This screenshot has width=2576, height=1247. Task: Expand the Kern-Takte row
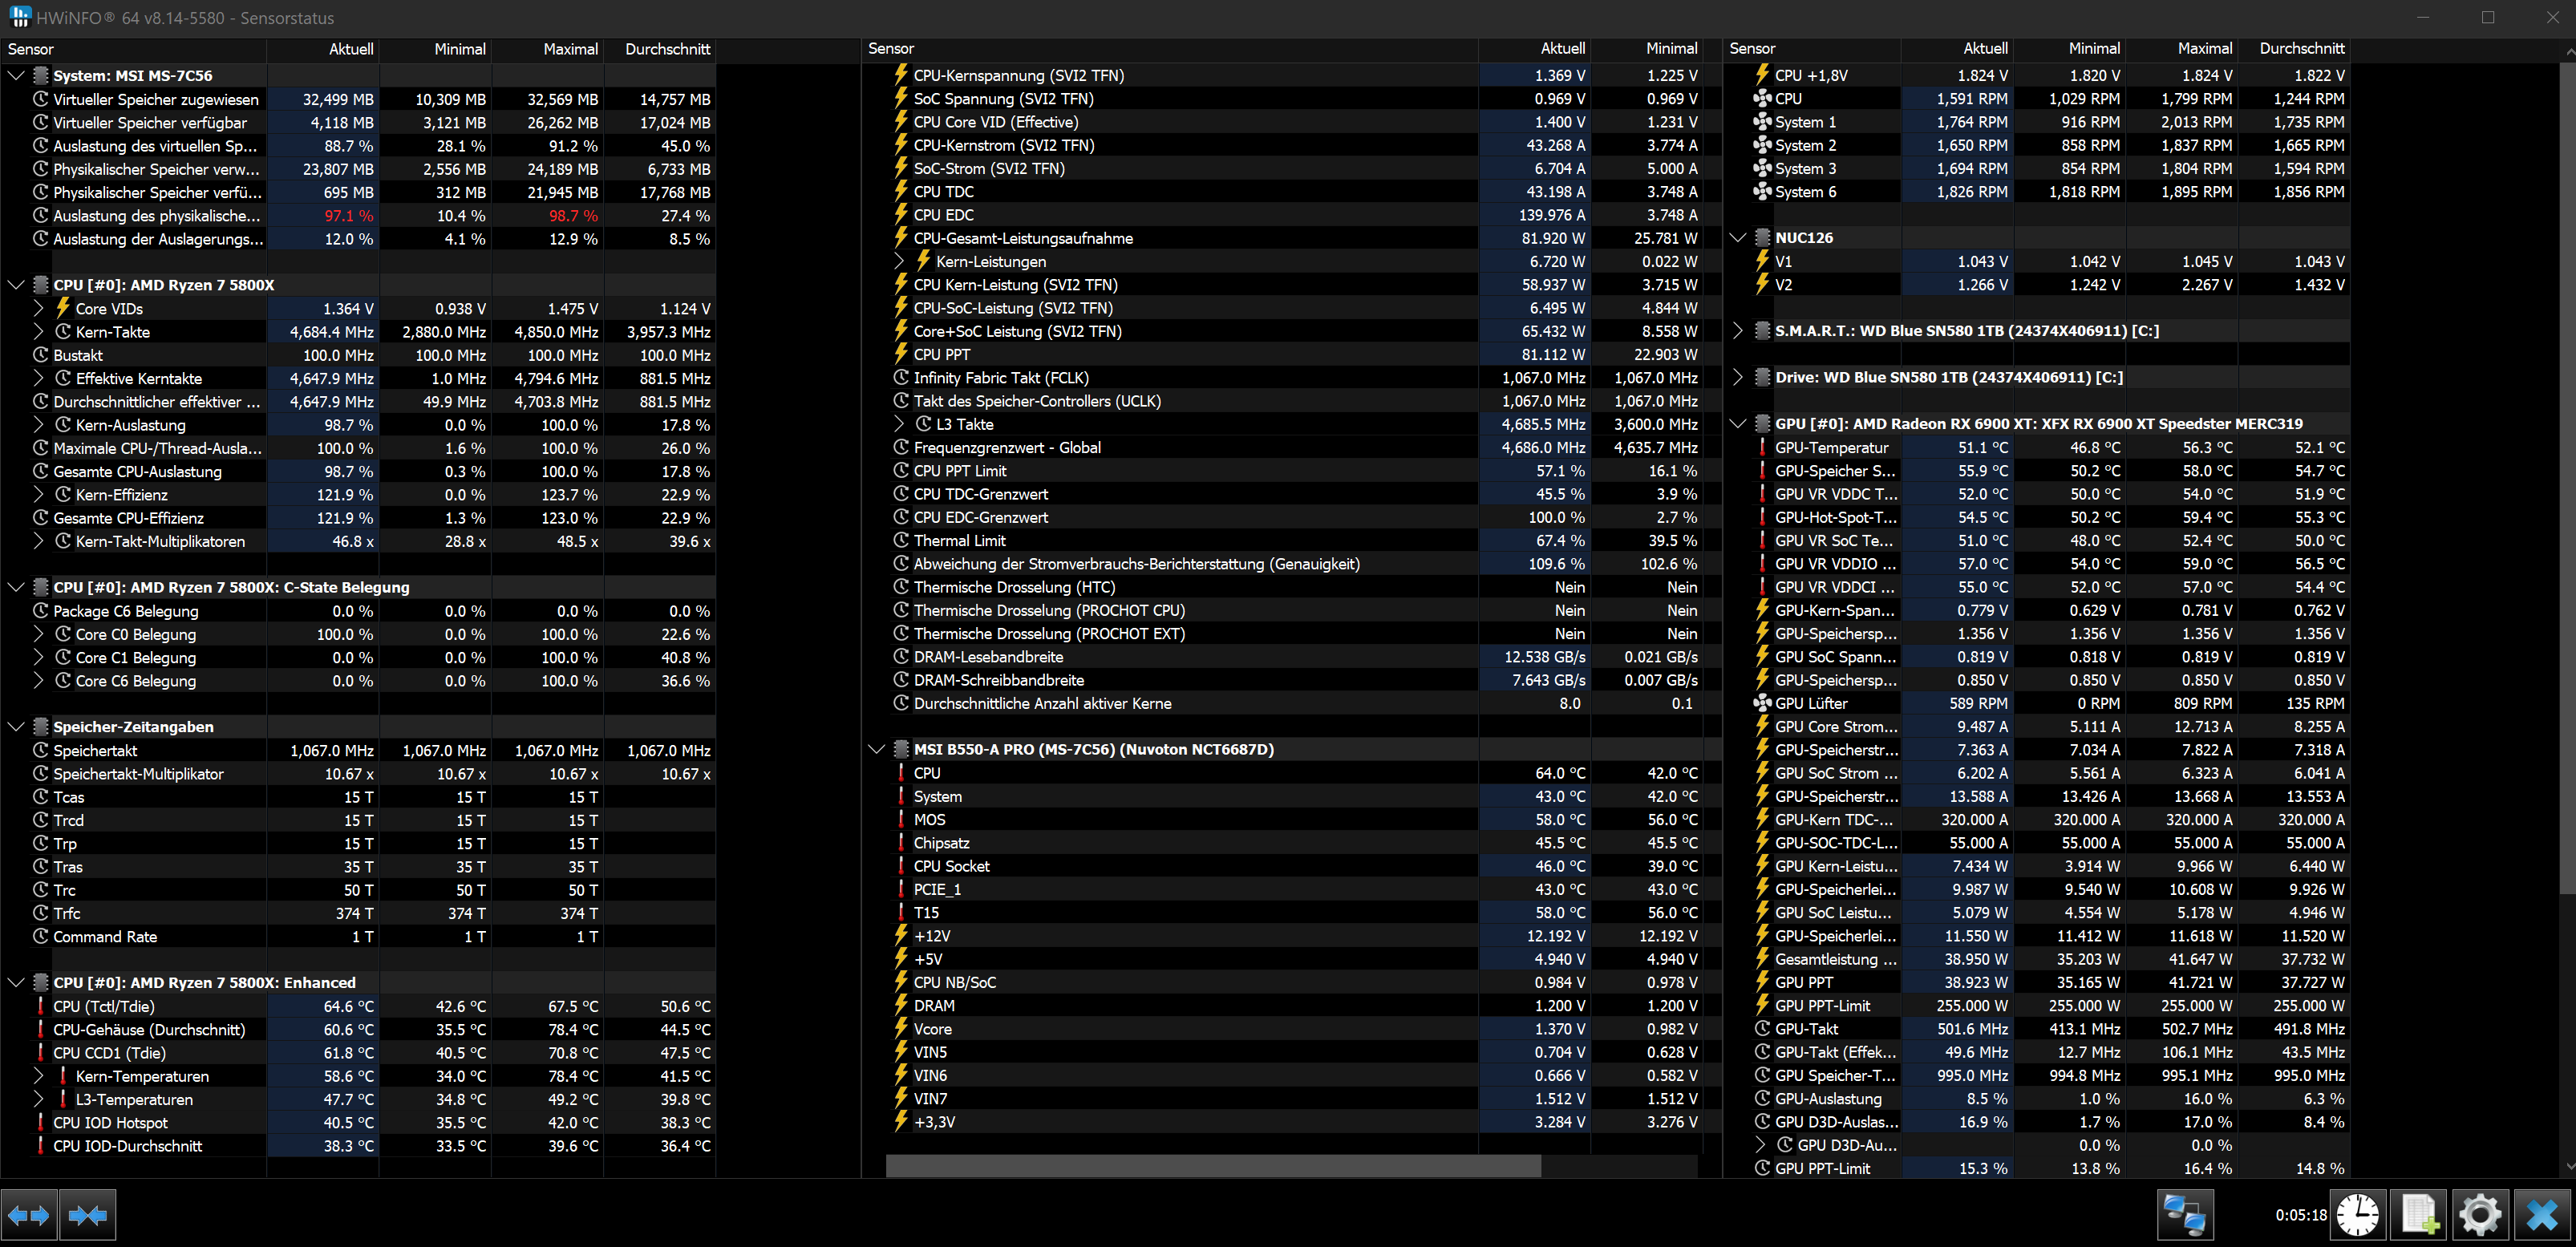(39, 332)
